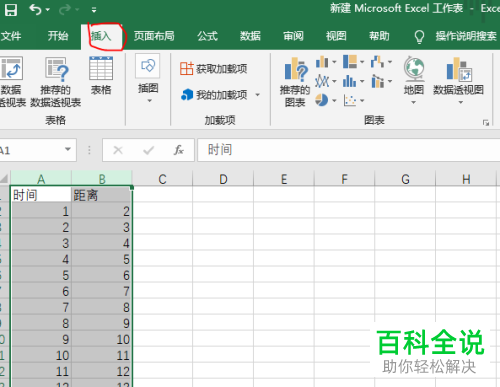Insert a scatter or bubble chart

click(350, 100)
